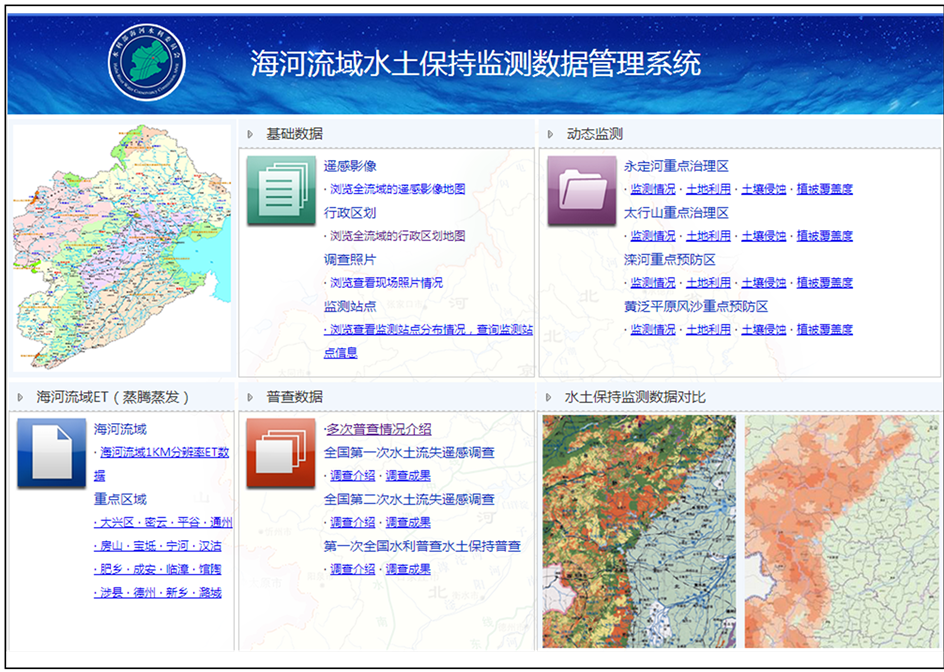The image size is (944, 672).
Task: Click 植被覆盖度 under 太行山重点治理区
Action: (x=824, y=236)
